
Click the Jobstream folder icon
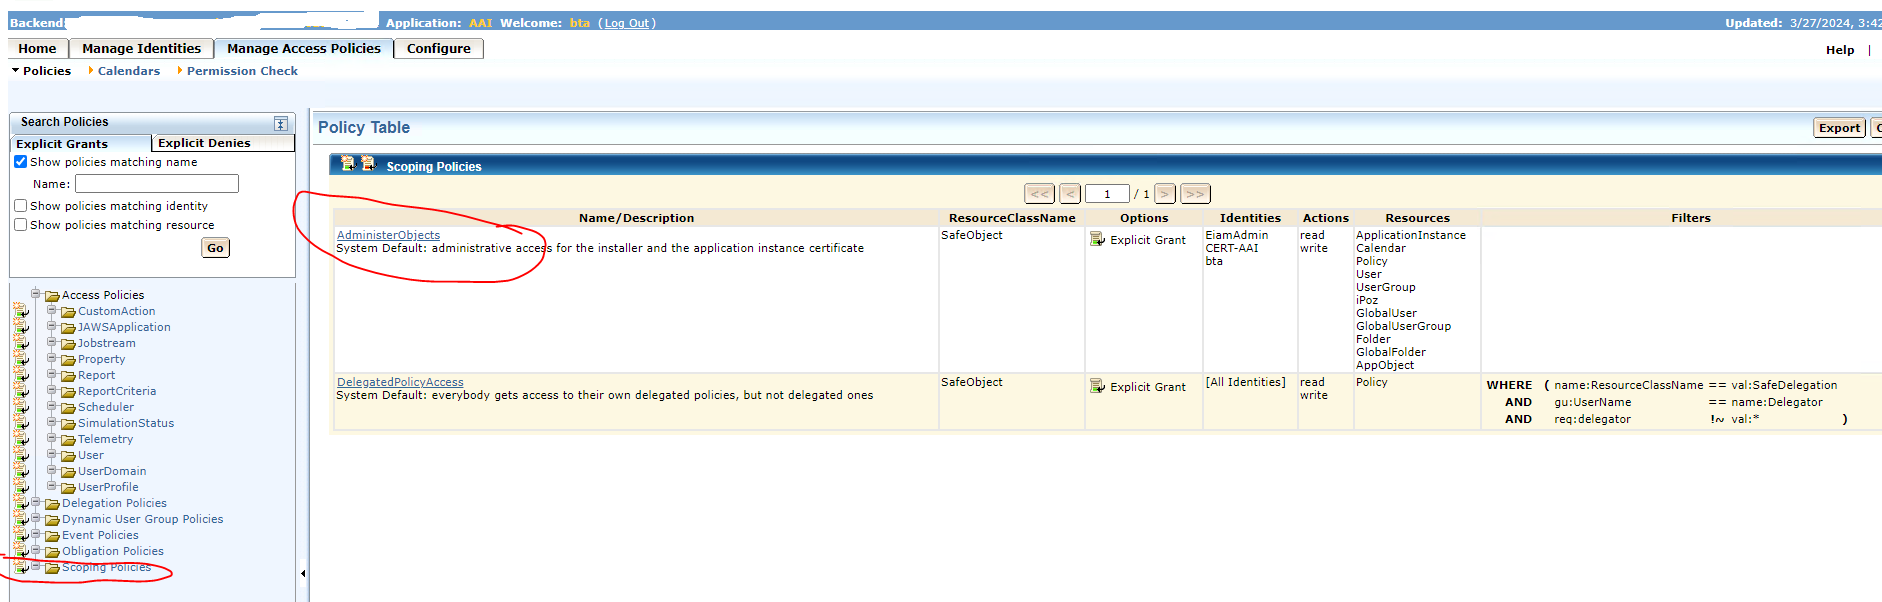[x=69, y=344]
